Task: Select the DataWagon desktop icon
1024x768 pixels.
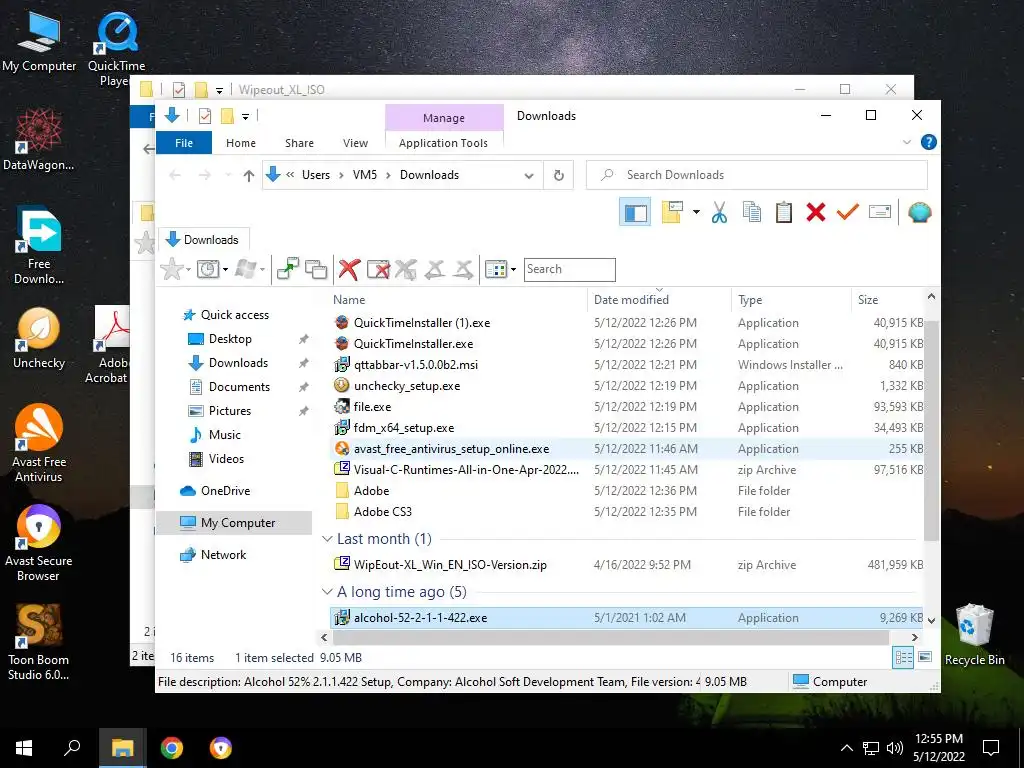Action: coord(39,140)
